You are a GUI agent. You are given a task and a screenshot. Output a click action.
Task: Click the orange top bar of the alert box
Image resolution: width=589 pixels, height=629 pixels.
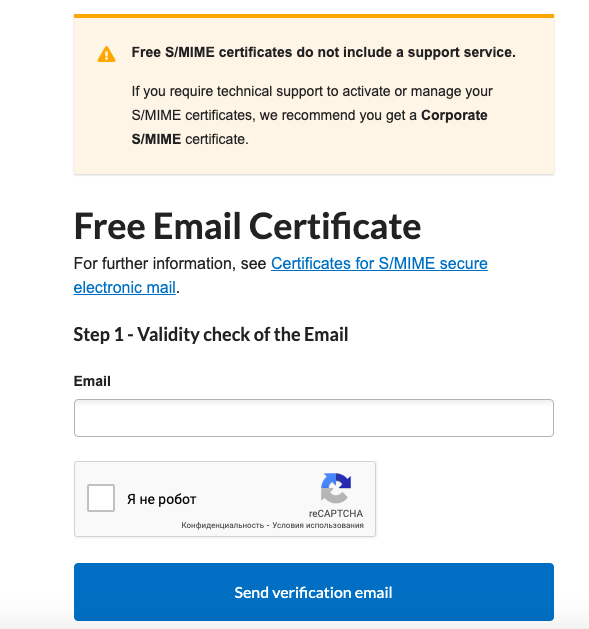(314, 16)
